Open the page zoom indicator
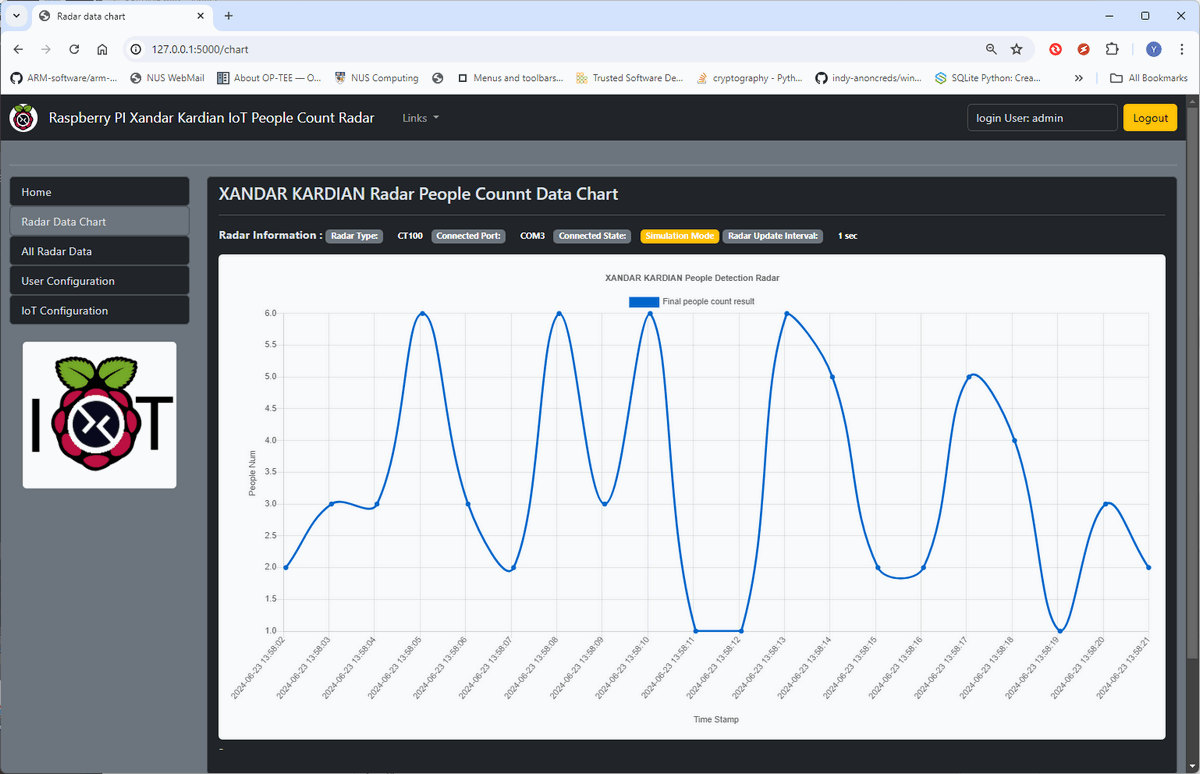The width and height of the screenshot is (1200, 774). coord(991,49)
